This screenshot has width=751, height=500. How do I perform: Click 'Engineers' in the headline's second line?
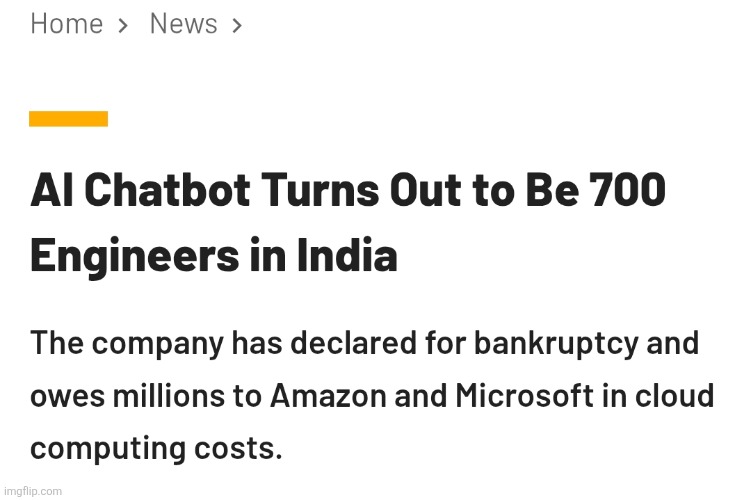135,256
